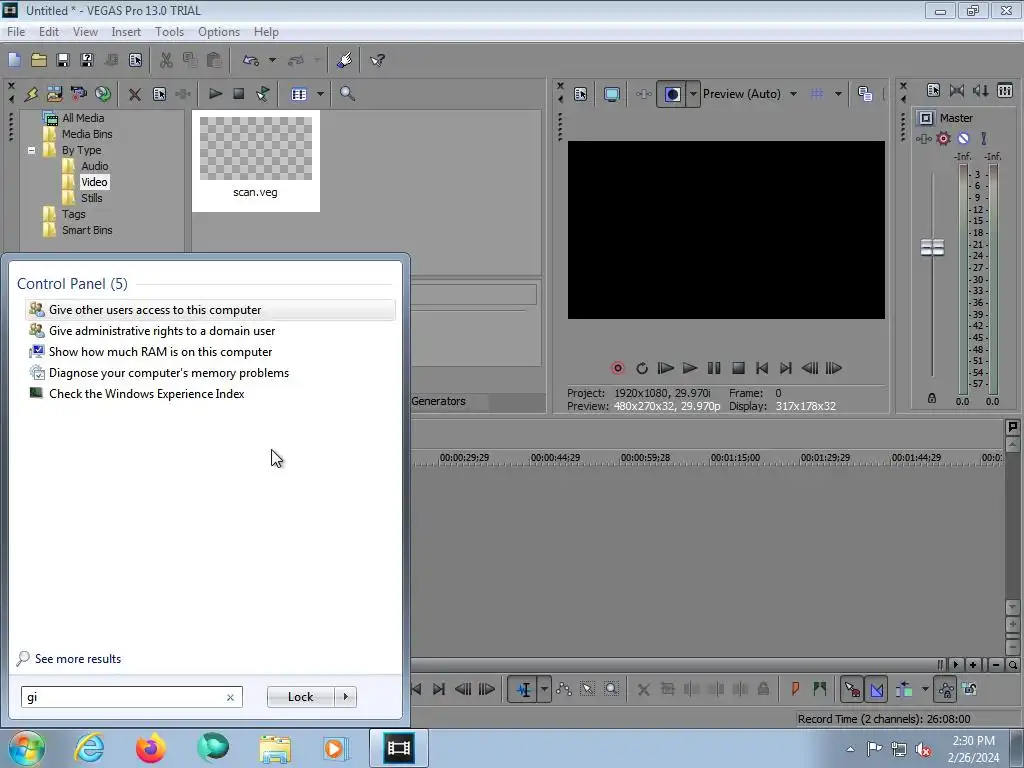Start media preview with the play icon
Viewport: 1024px width, 768px height.
pos(215,94)
